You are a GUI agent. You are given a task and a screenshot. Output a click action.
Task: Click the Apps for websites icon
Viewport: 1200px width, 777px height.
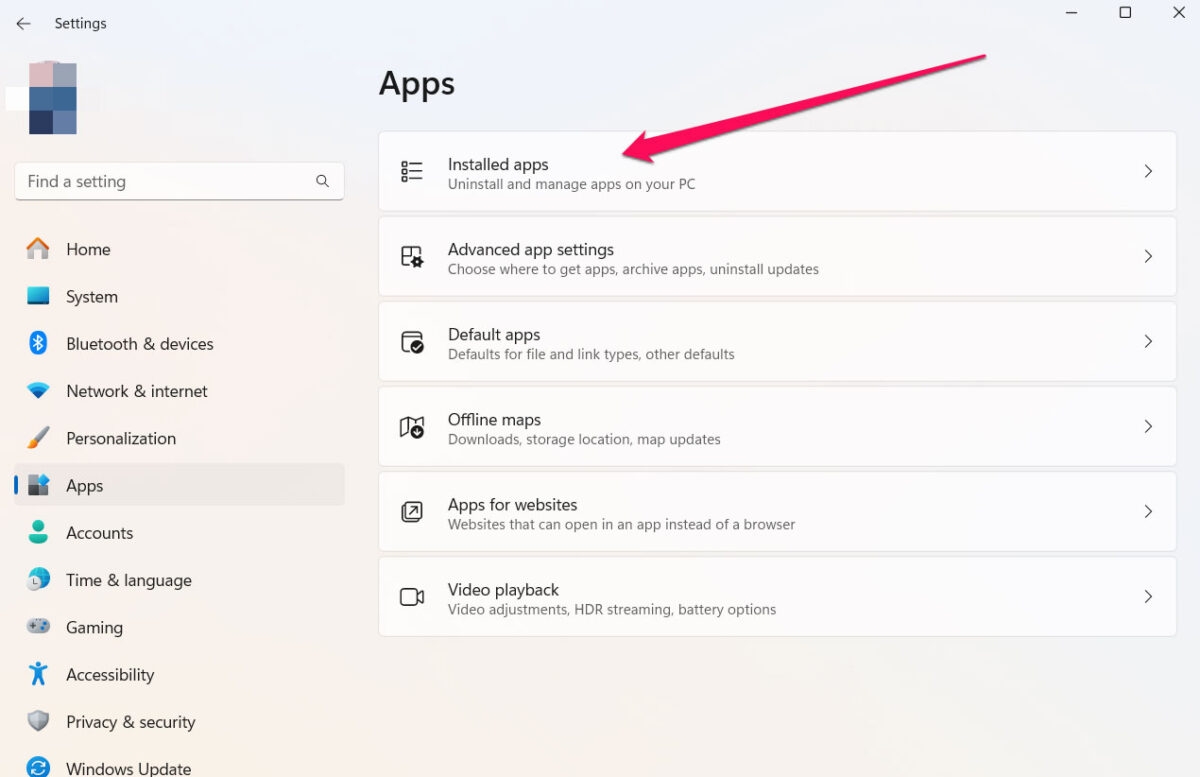[412, 512]
